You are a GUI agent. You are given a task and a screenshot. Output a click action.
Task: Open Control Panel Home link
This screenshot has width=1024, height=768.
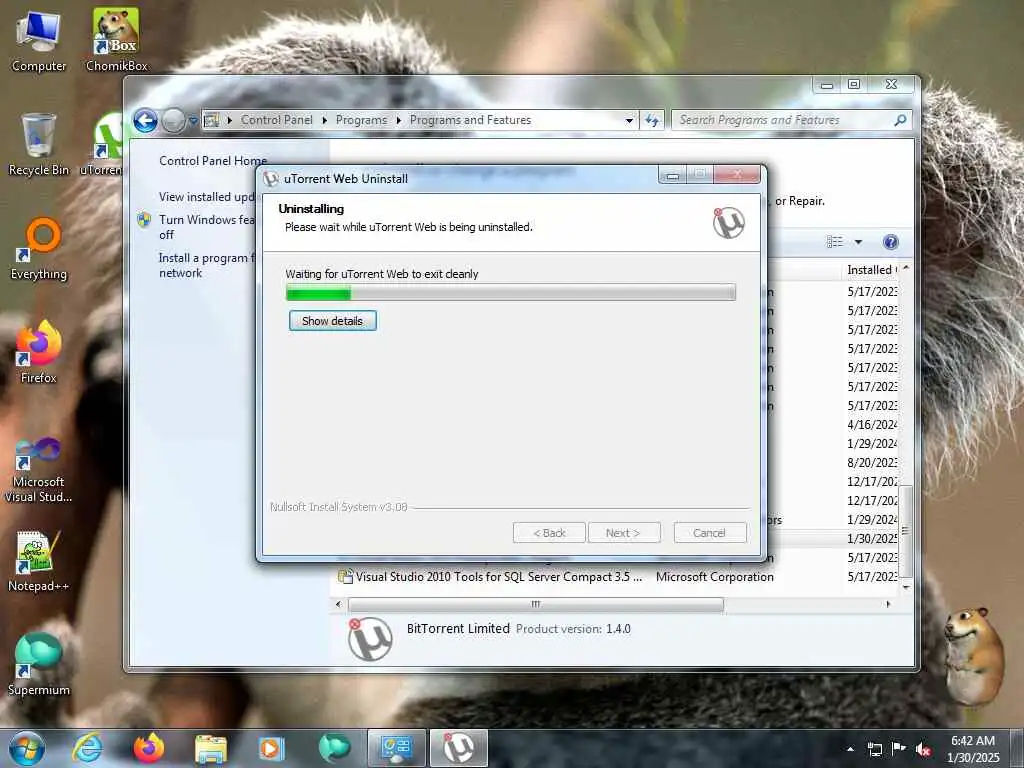coord(213,161)
